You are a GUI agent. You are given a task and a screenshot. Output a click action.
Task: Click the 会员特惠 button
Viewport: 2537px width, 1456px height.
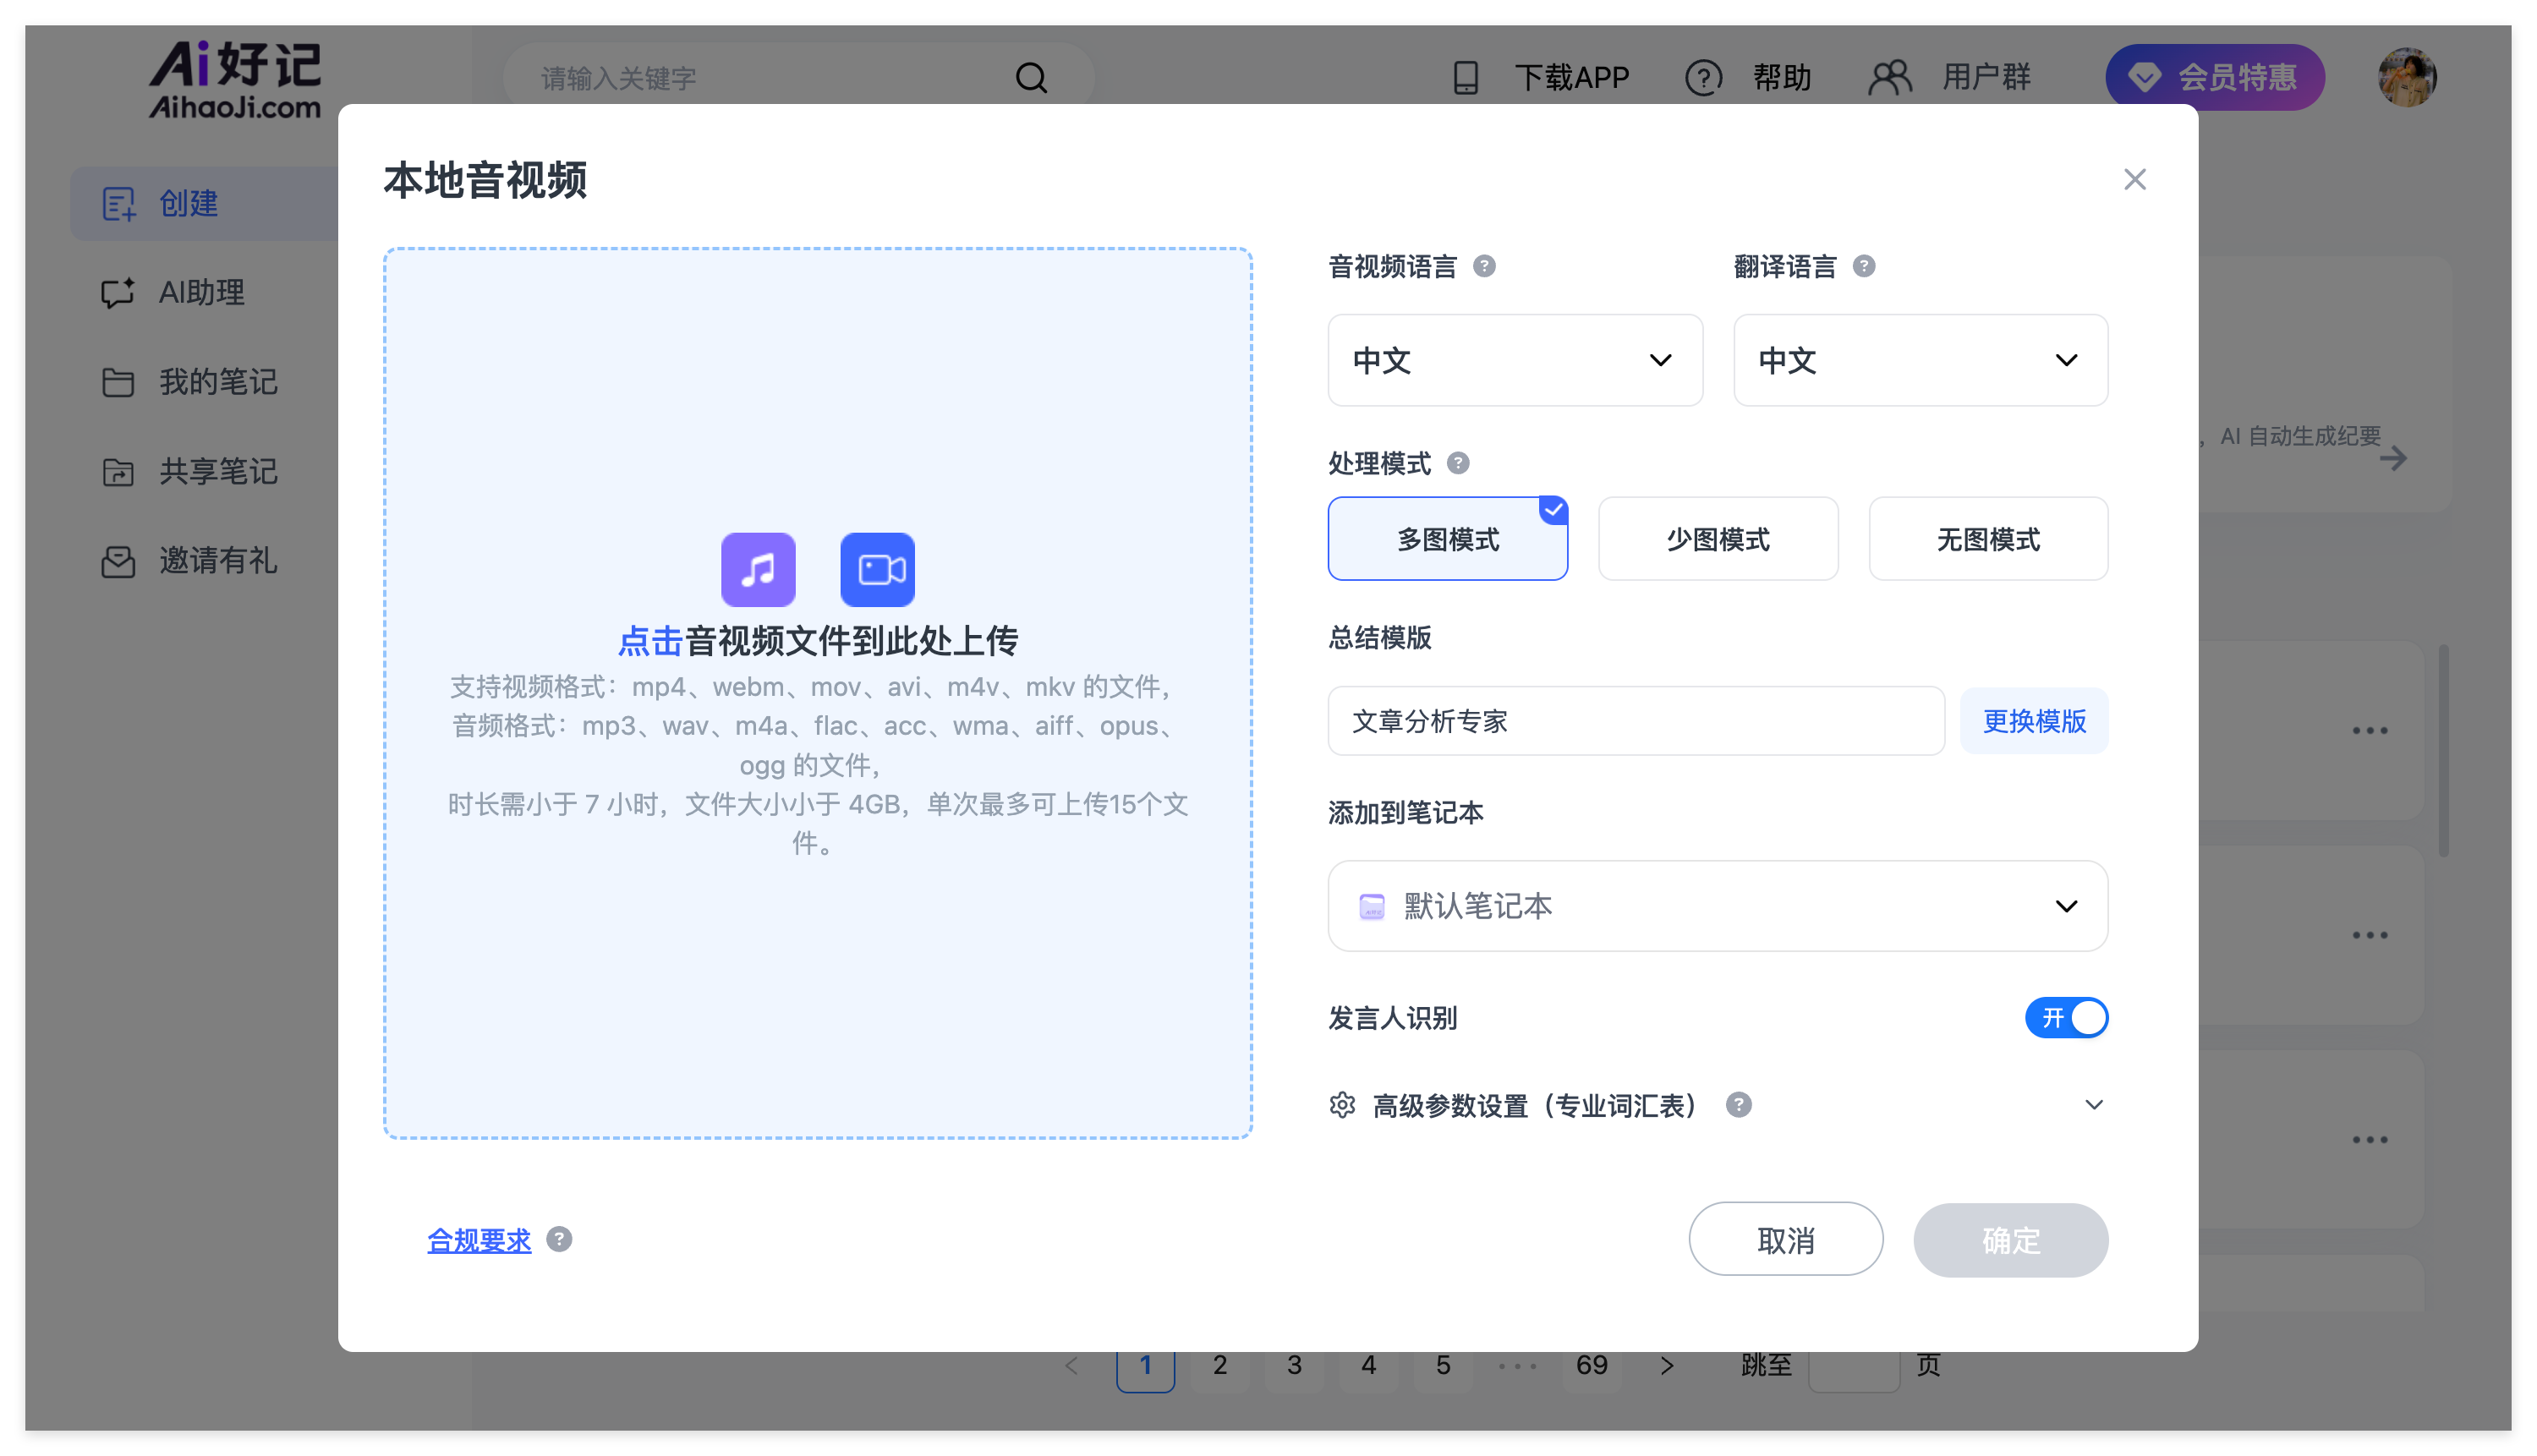point(2214,77)
